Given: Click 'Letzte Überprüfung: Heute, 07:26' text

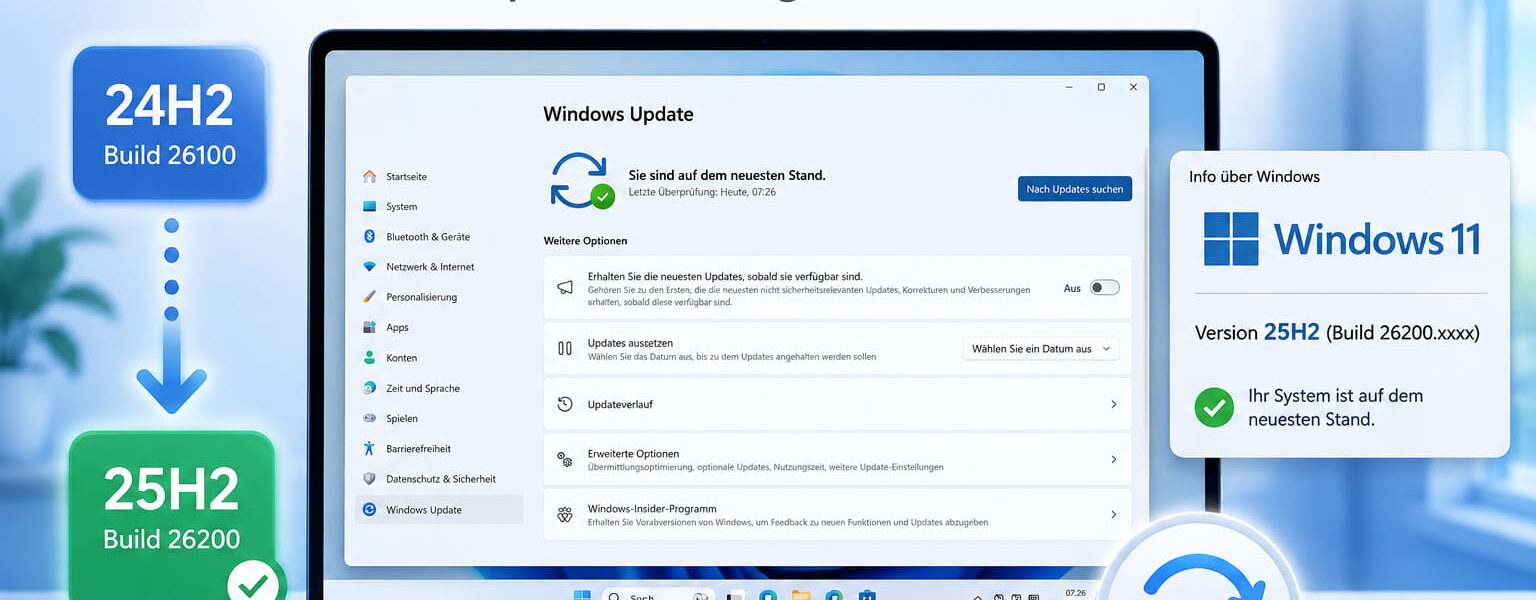Looking at the screenshot, I should tap(703, 191).
